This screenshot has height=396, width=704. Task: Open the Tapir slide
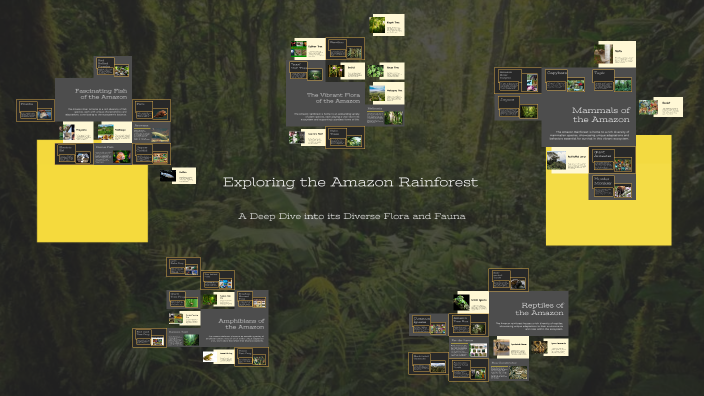(x=613, y=80)
